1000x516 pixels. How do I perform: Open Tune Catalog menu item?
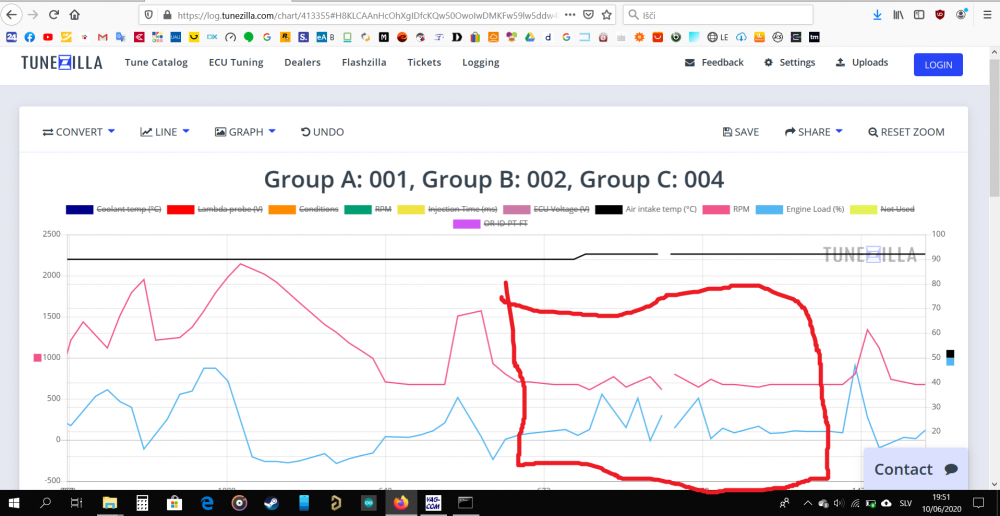[x=156, y=63]
